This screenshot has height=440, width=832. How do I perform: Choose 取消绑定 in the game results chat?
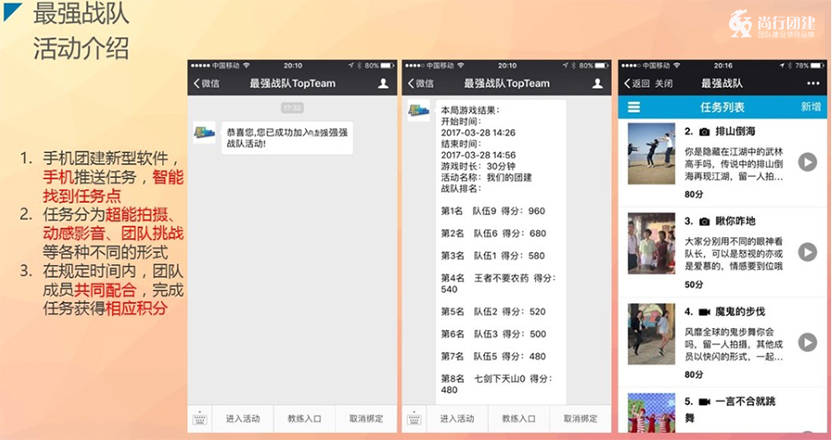(579, 419)
